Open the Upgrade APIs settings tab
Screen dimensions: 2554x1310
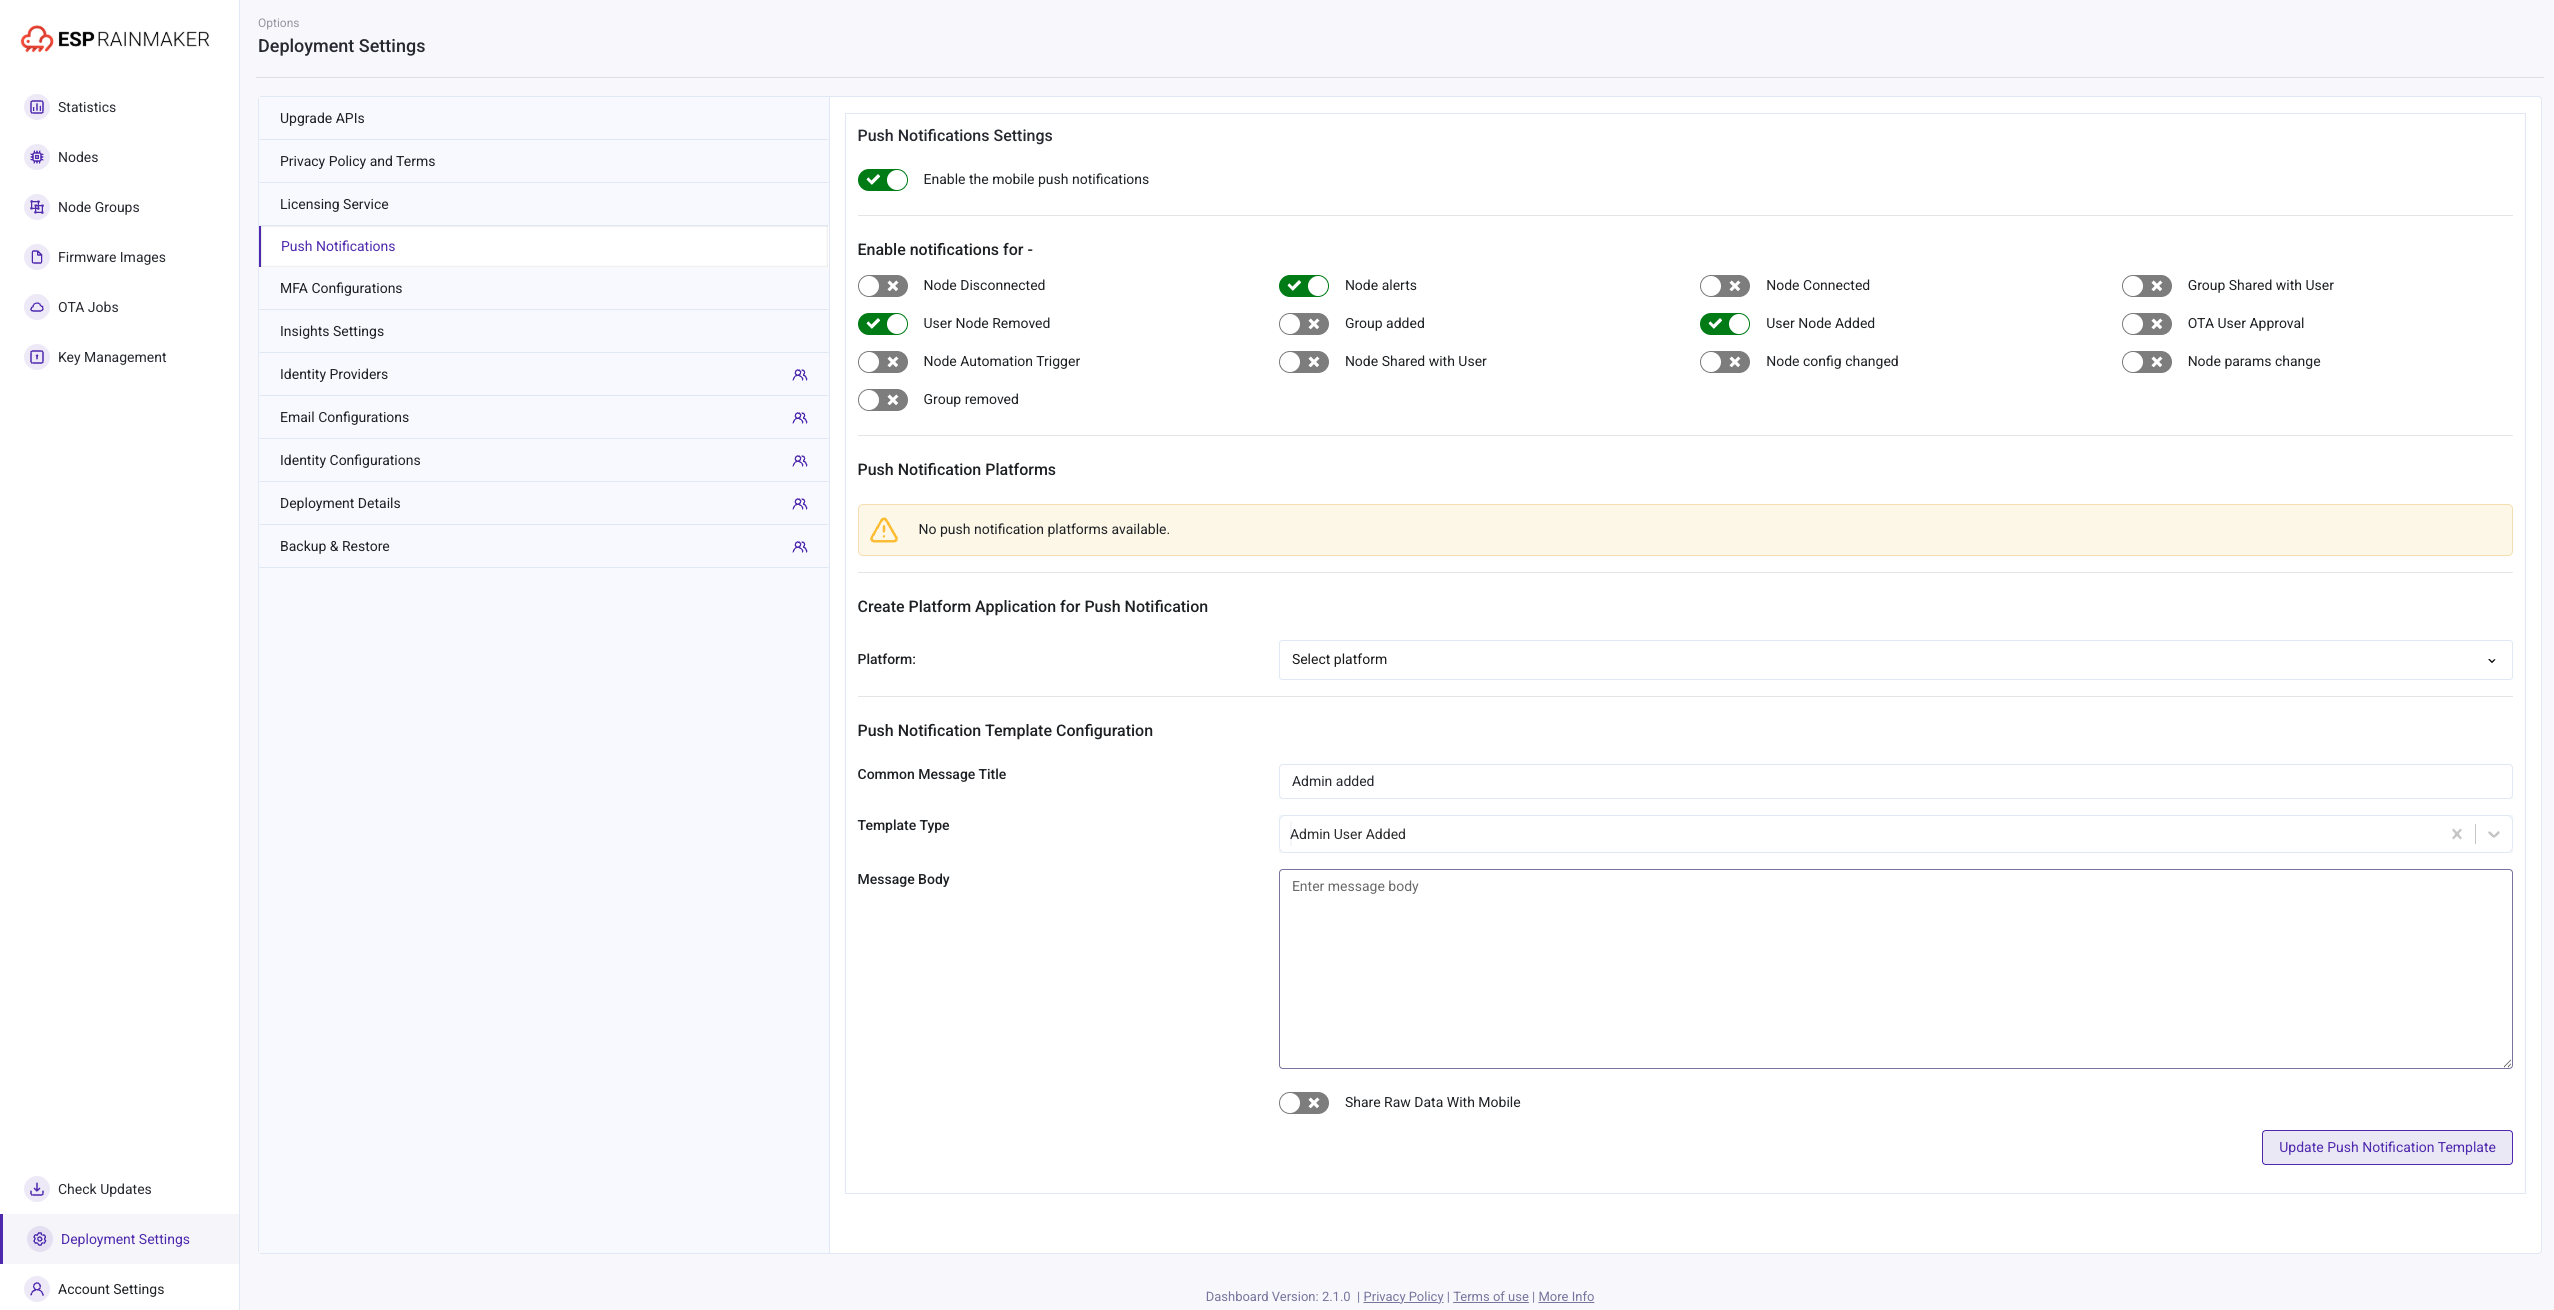point(544,118)
